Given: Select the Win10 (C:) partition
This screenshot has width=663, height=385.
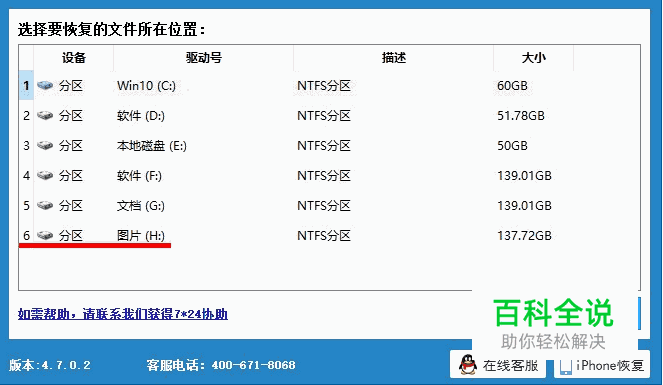Looking at the screenshot, I should 146,86.
